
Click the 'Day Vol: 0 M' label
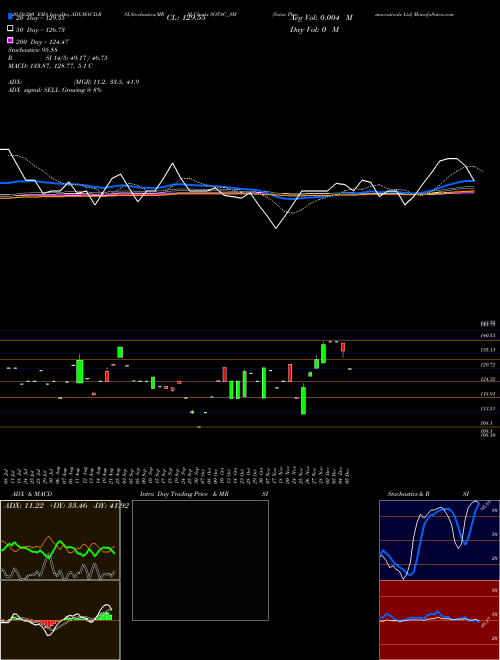(x=314, y=30)
